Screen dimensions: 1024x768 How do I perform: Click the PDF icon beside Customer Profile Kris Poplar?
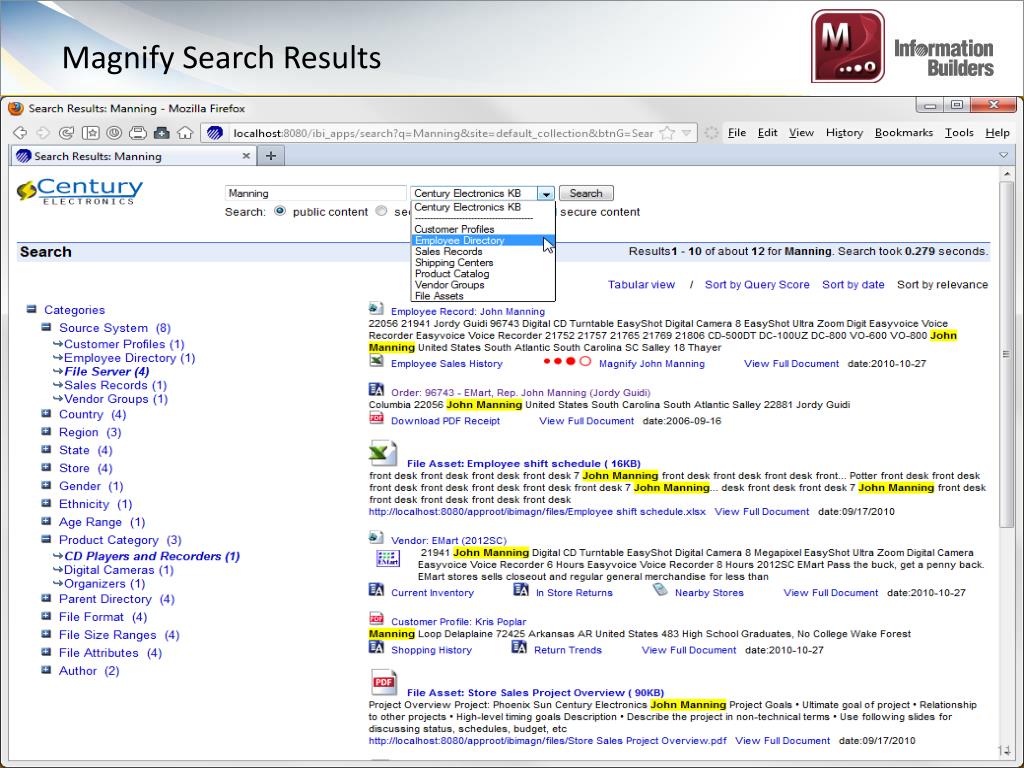tap(376, 618)
